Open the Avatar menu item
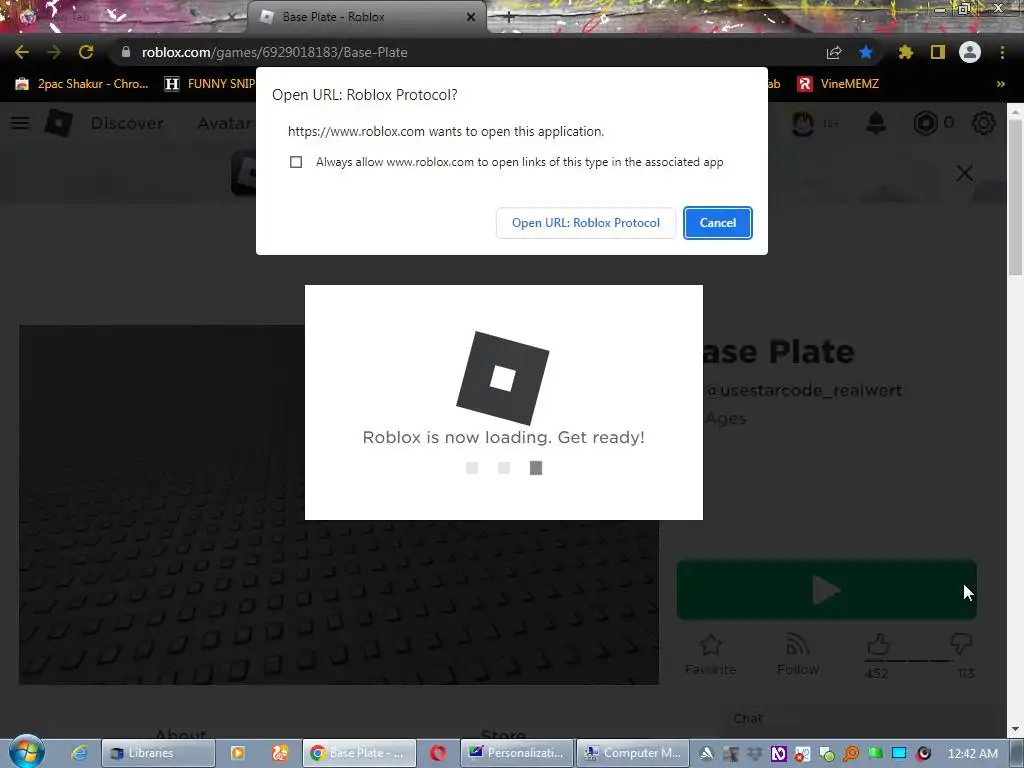The image size is (1024, 768). (224, 123)
